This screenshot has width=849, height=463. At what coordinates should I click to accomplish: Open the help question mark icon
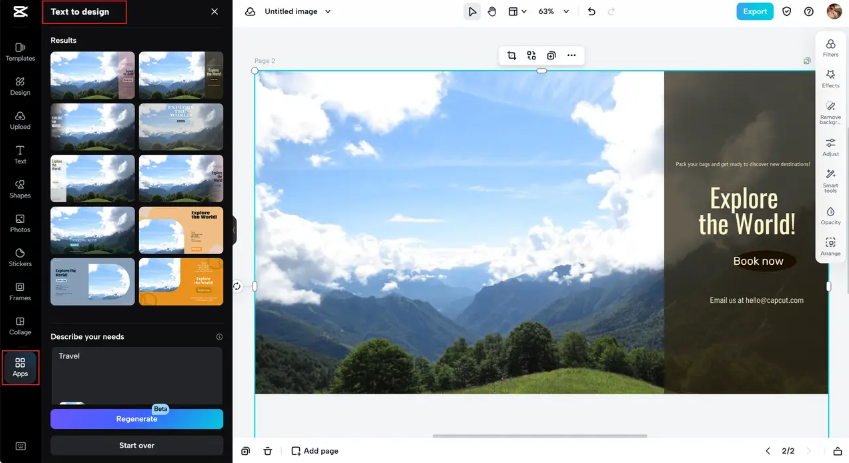[x=808, y=11]
